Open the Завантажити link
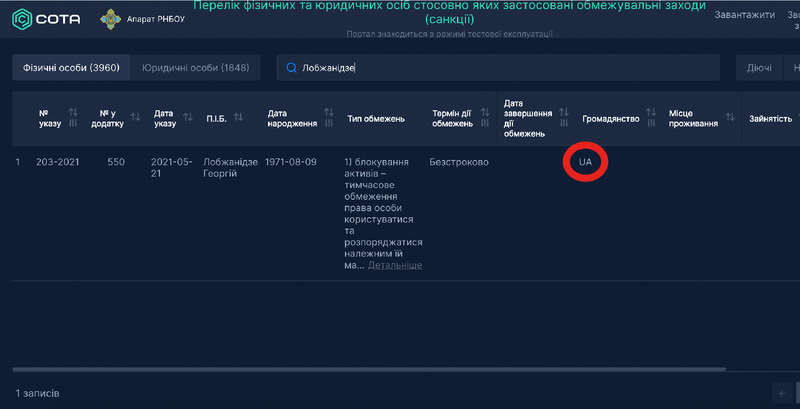 click(x=745, y=15)
